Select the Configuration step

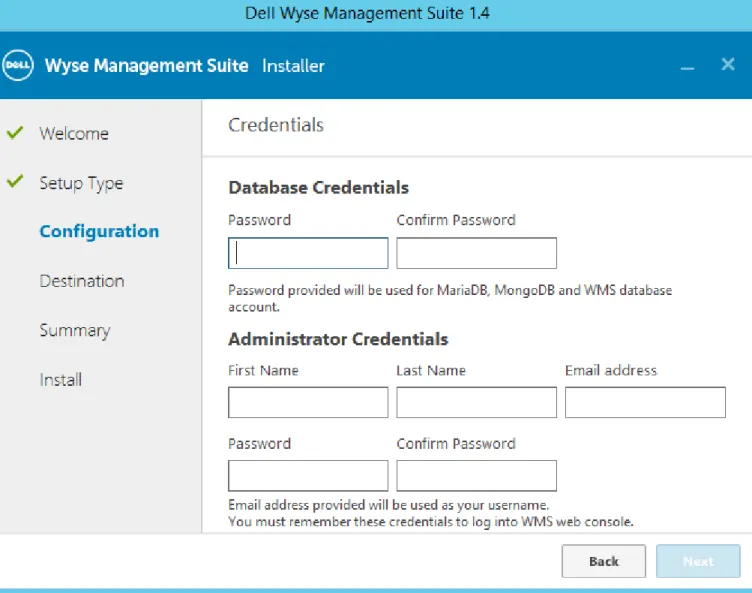tap(99, 232)
